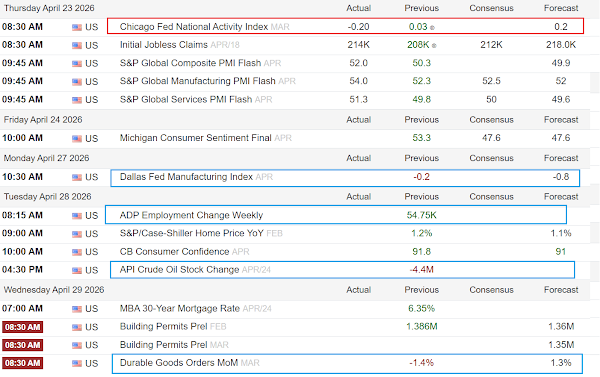Click US flag on Michigan Consumer Sentiment row
600x377 pixels.
77,139
